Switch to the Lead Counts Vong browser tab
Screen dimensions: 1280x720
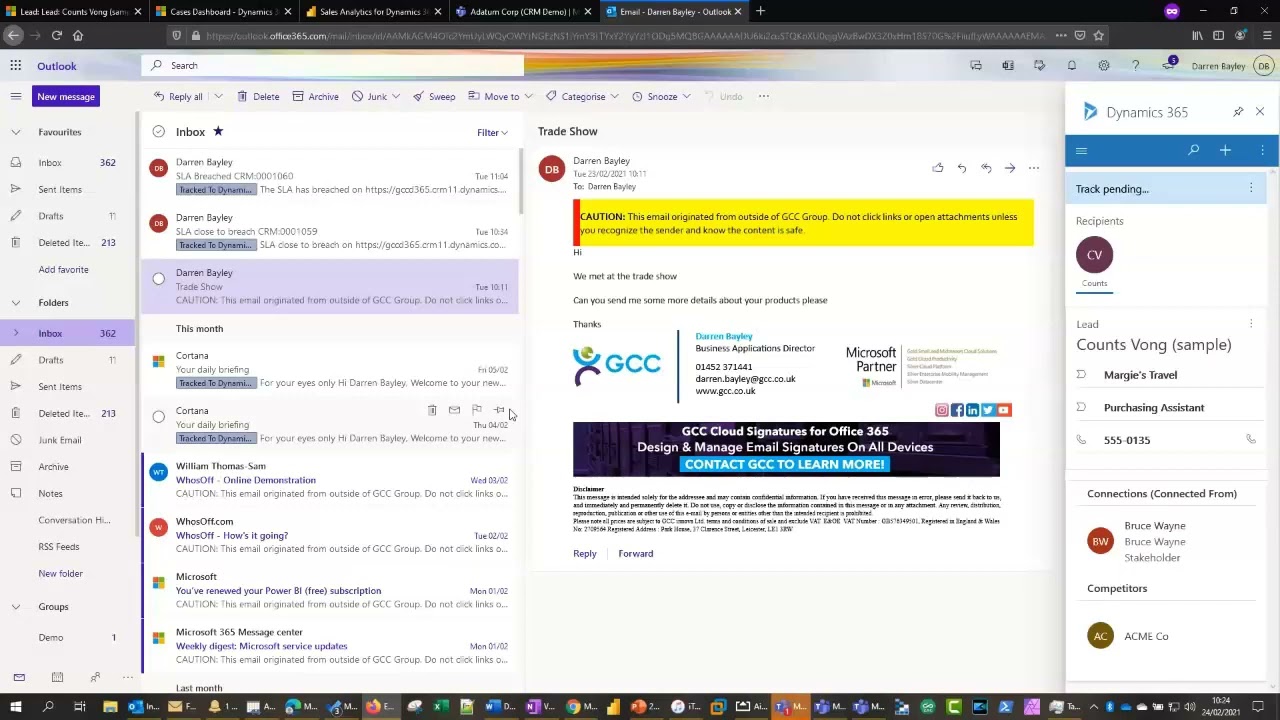(x=73, y=12)
